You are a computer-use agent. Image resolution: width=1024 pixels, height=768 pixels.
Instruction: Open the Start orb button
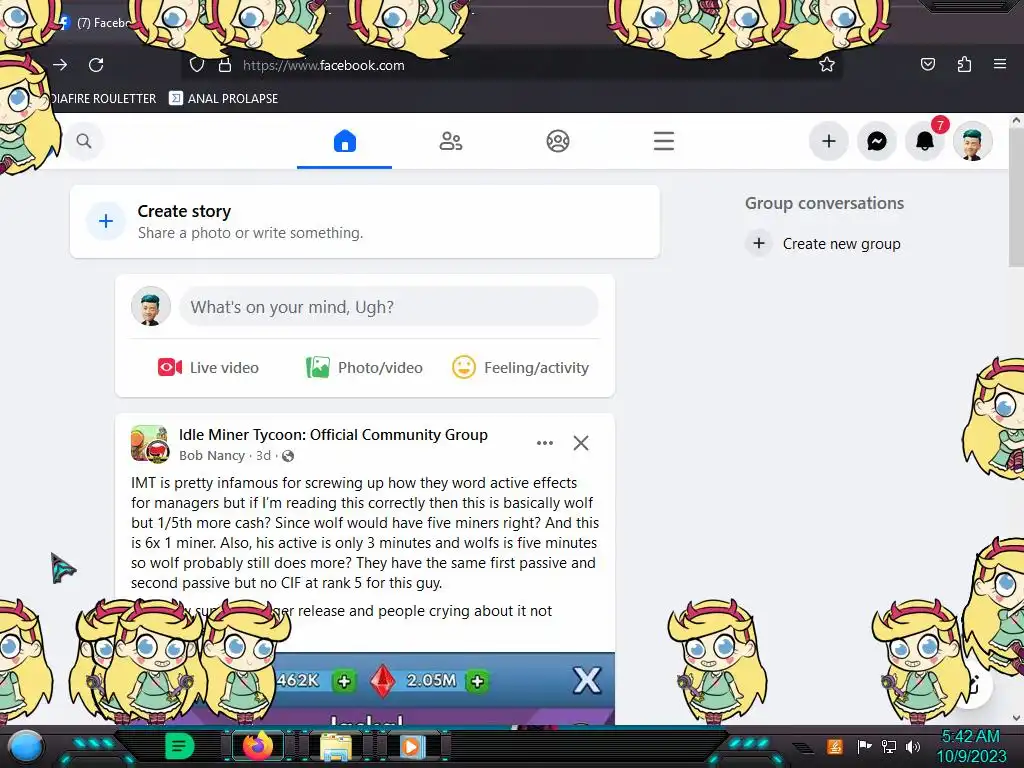(25, 746)
